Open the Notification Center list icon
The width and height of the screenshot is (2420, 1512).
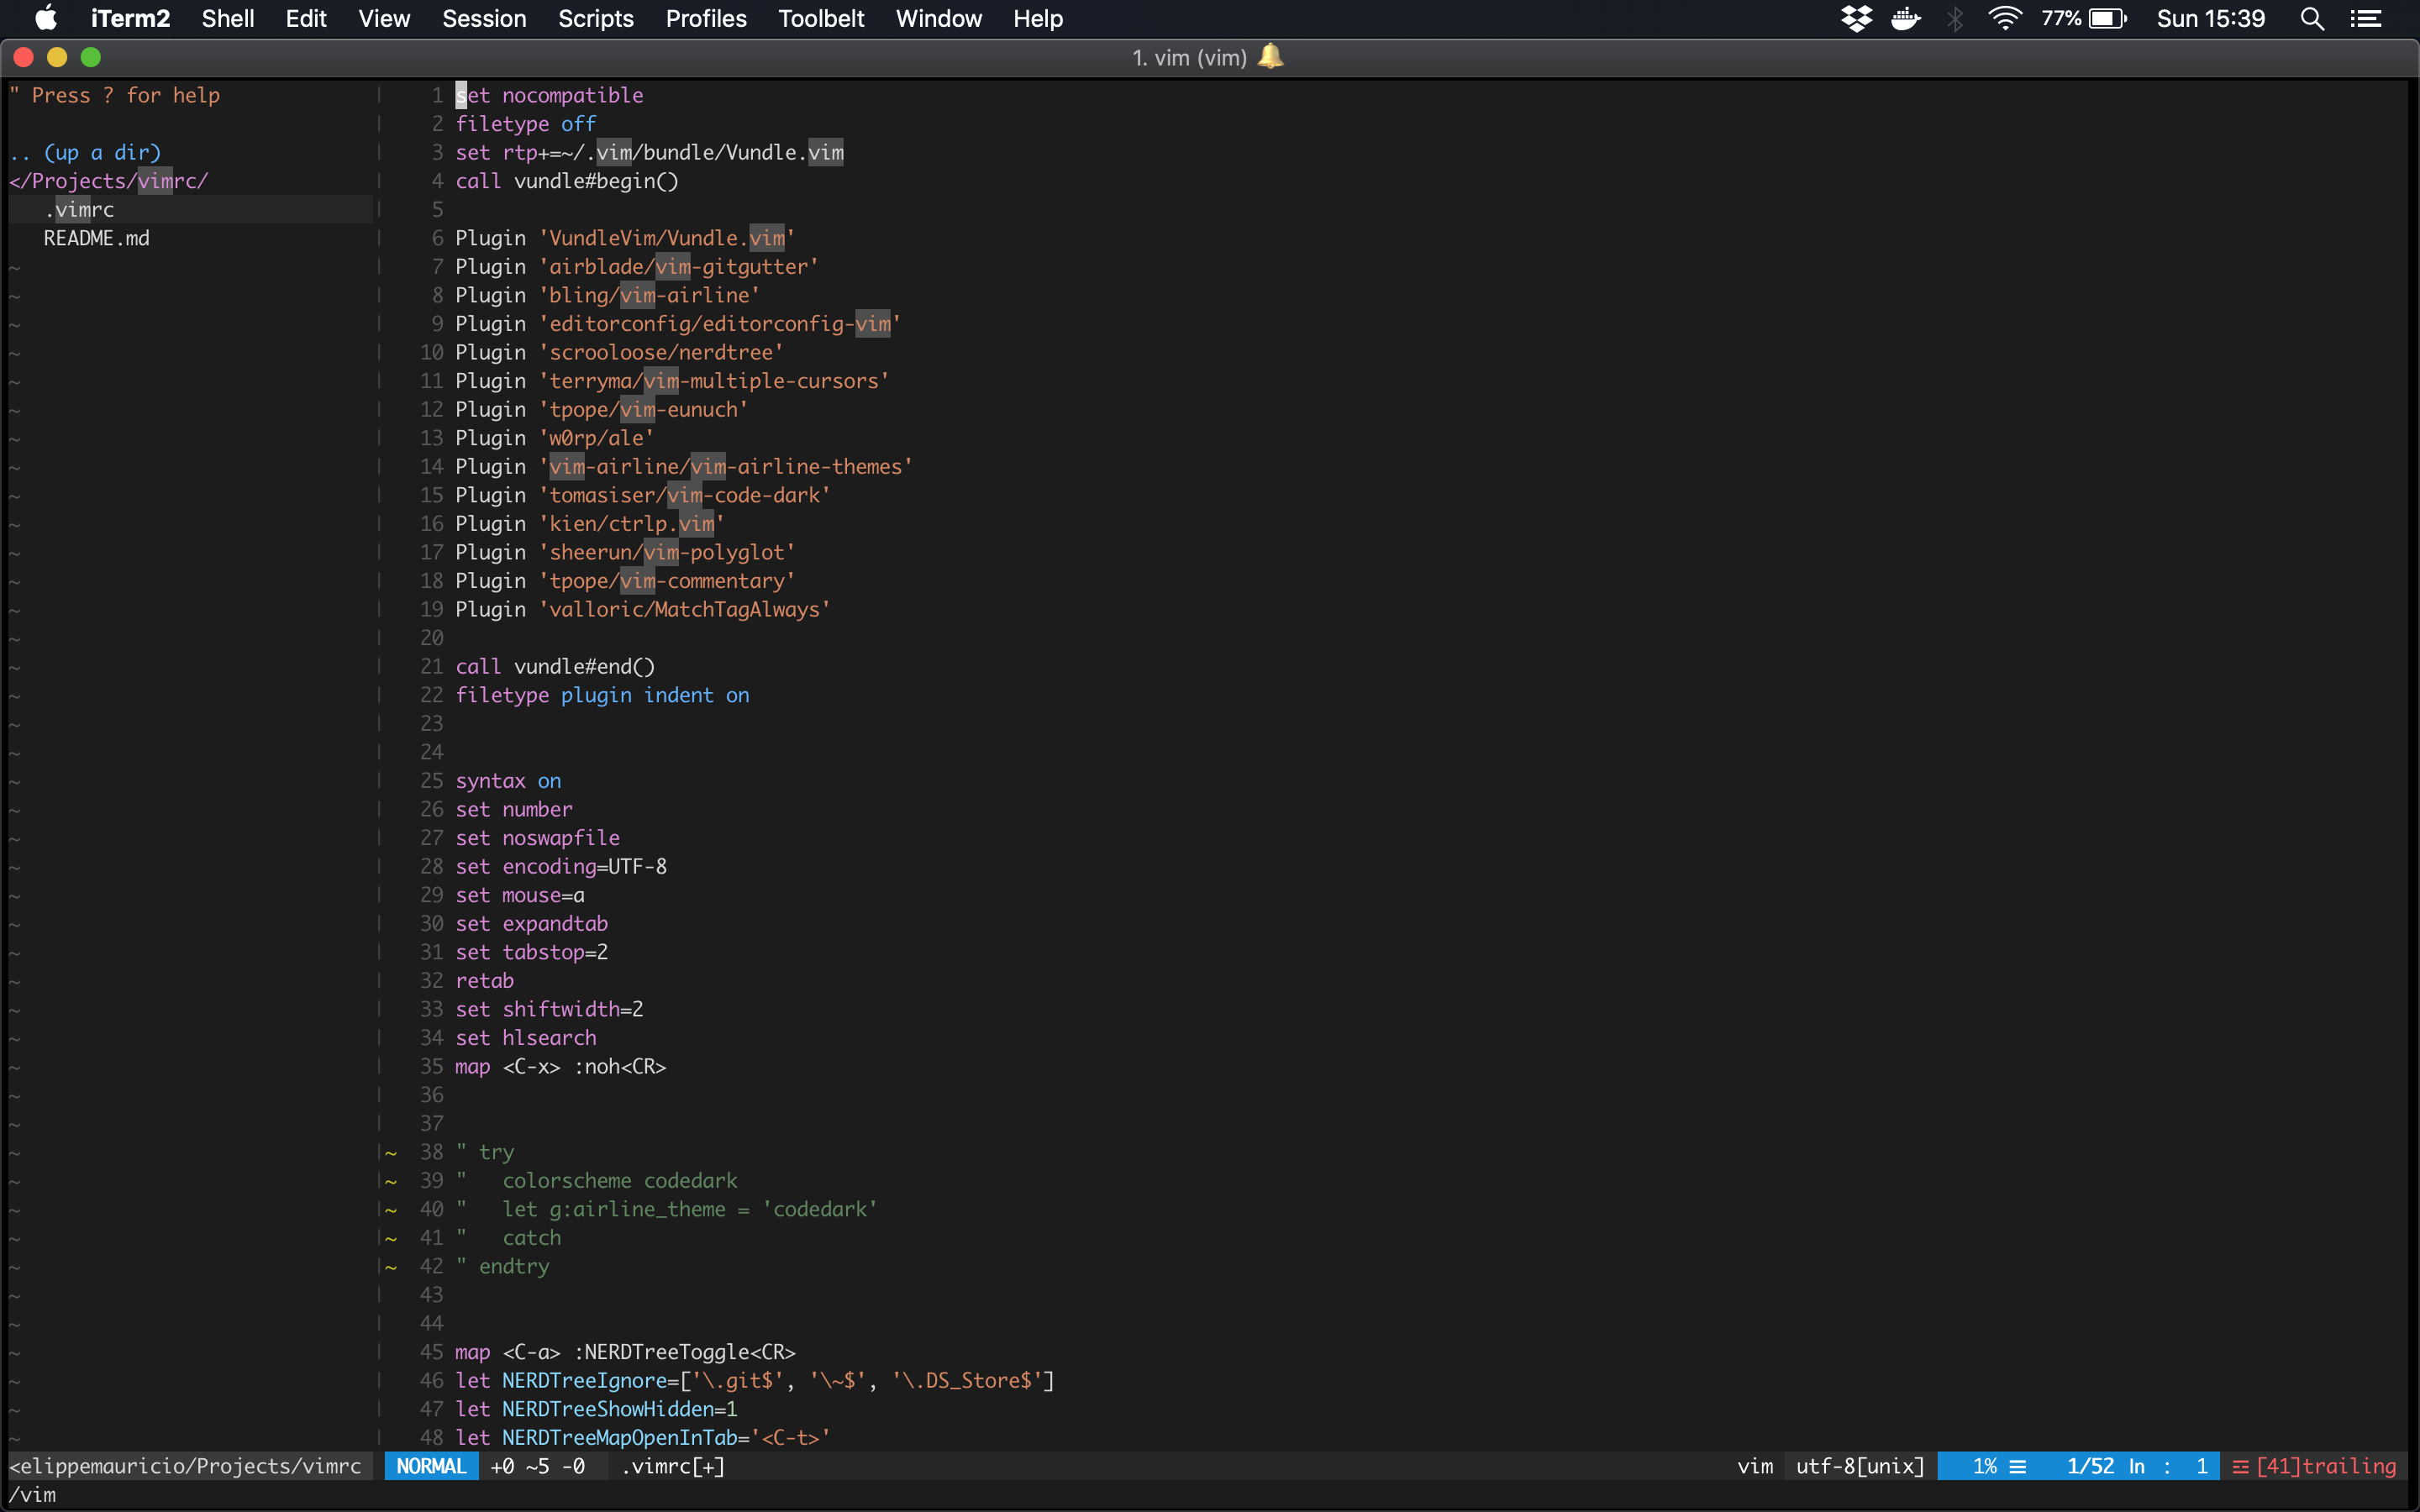click(x=2366, y=19)
